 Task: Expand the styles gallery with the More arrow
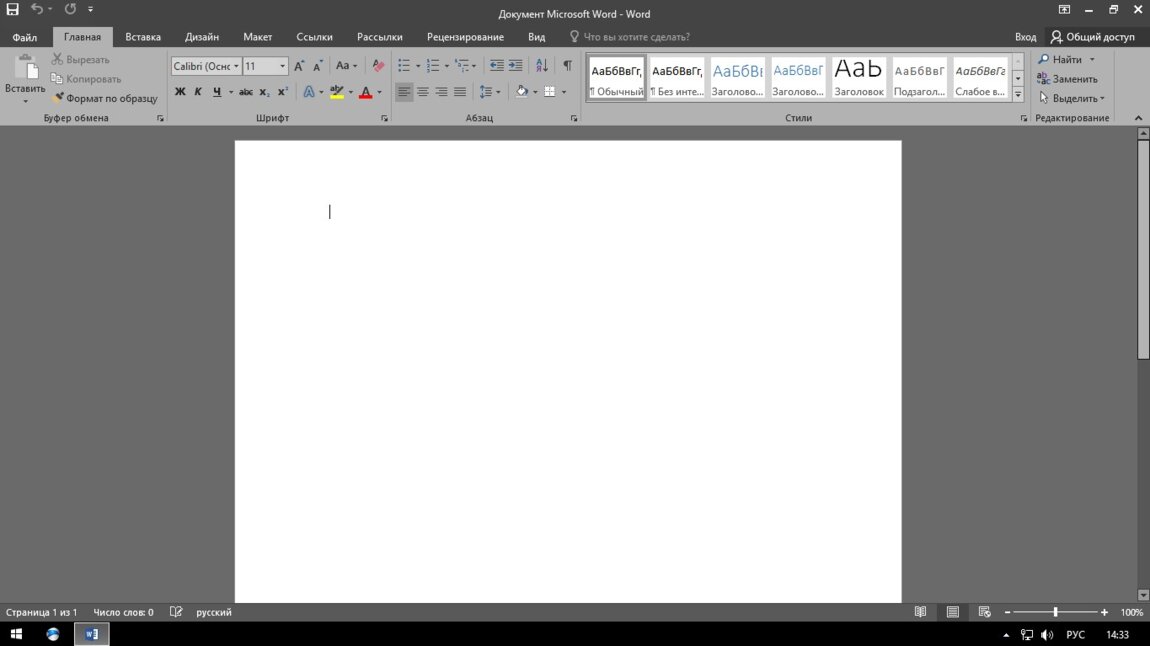point(1018,95)
